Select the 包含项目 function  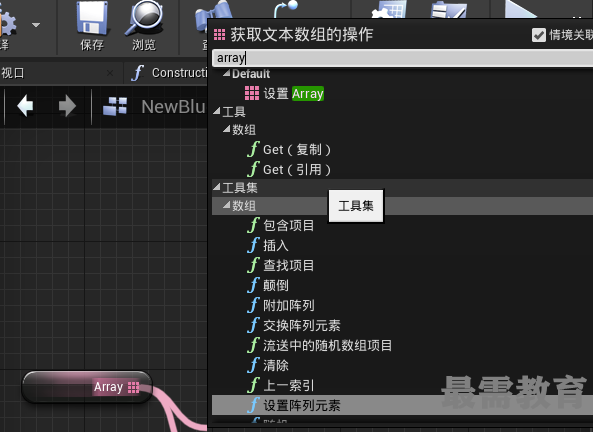coord(281,225)
